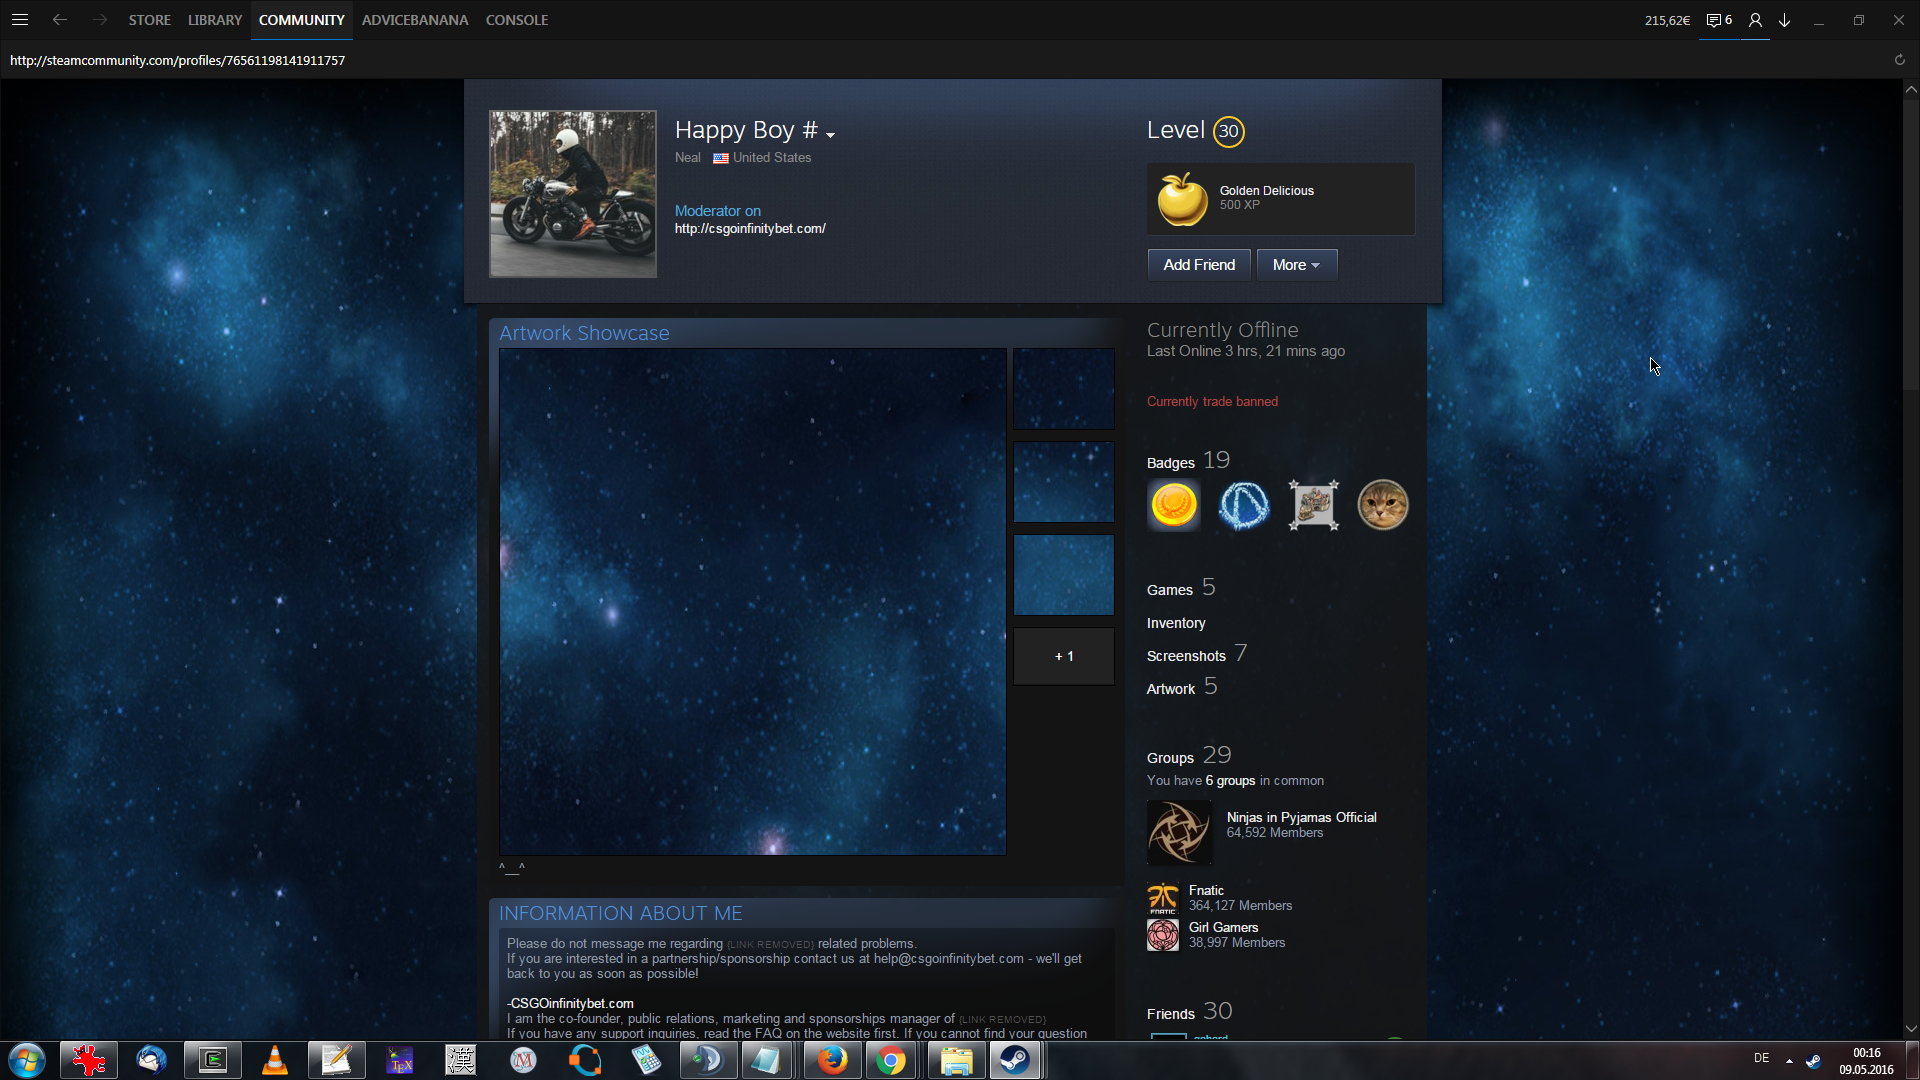Open the friends list person icon
This screenshot has height=1080, width=1920.
click(1755, 20)
